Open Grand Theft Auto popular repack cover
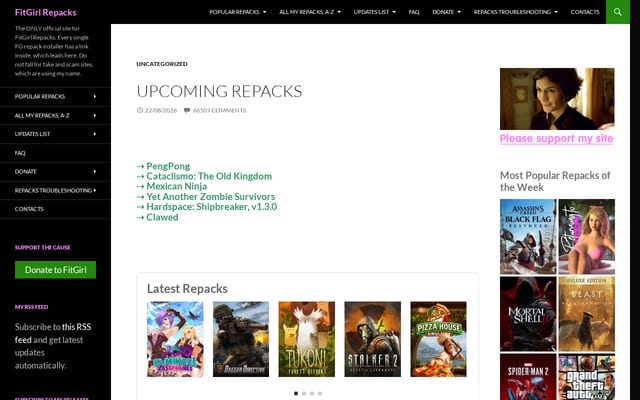Viewport: 640px width, 400px height. [x=587, y=377]
